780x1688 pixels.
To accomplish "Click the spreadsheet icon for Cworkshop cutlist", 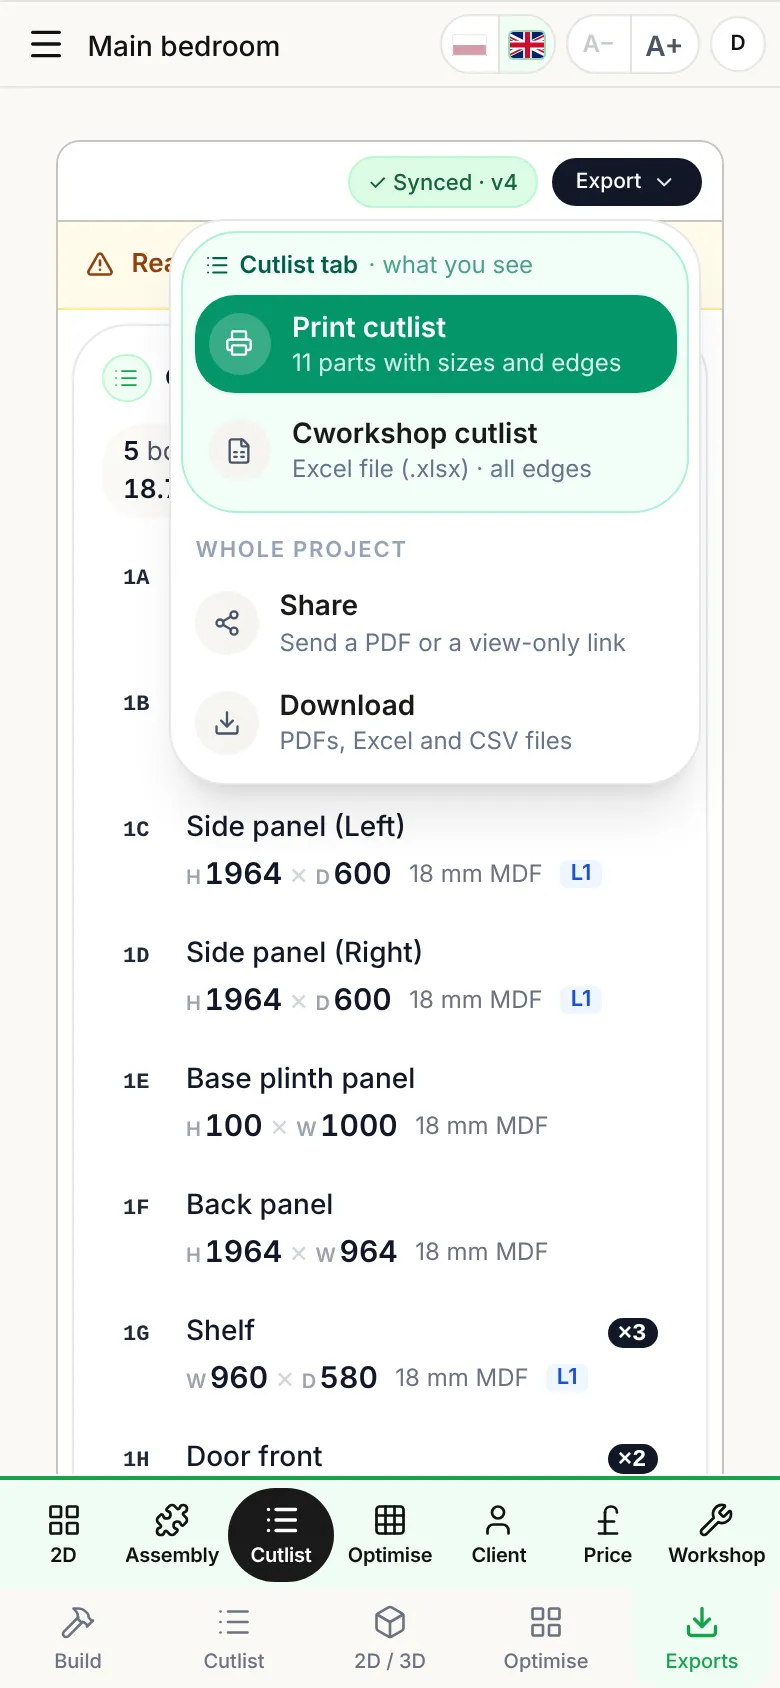I will click(239, 451).
